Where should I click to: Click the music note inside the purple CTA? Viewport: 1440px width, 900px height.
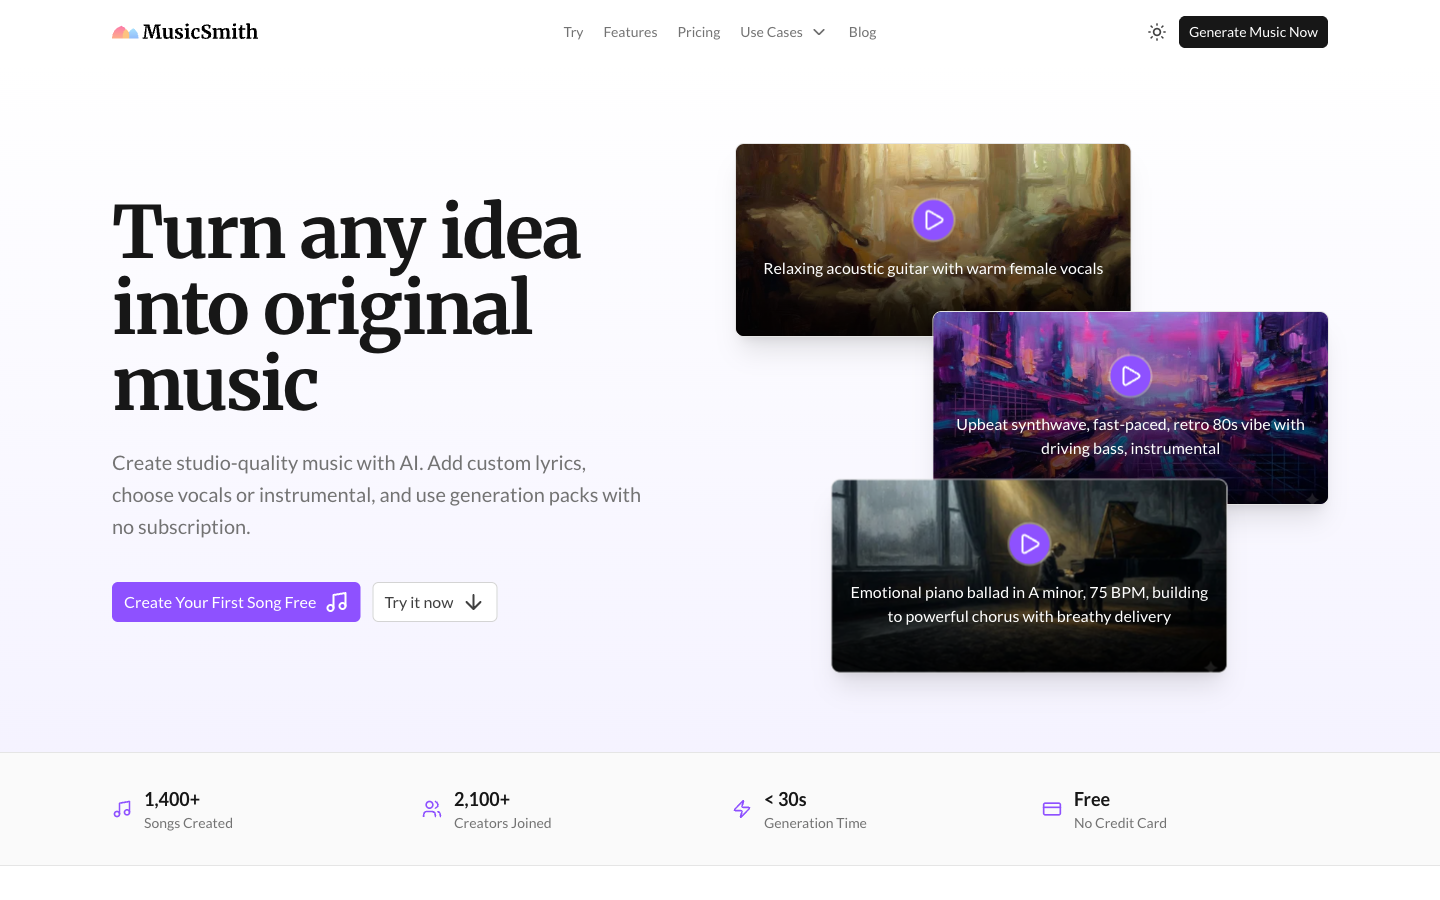[337, 602]
